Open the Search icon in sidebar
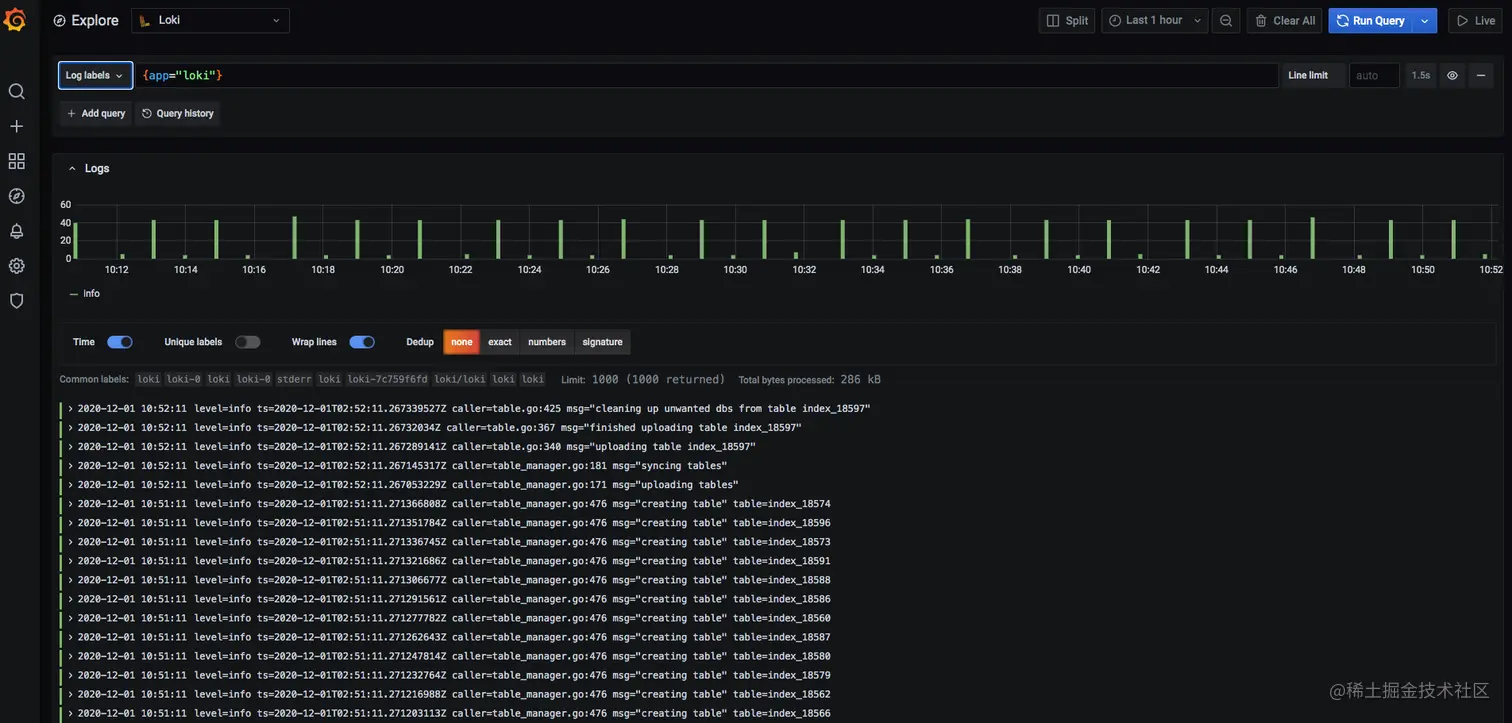1512x723 pixels. (16, 91)
